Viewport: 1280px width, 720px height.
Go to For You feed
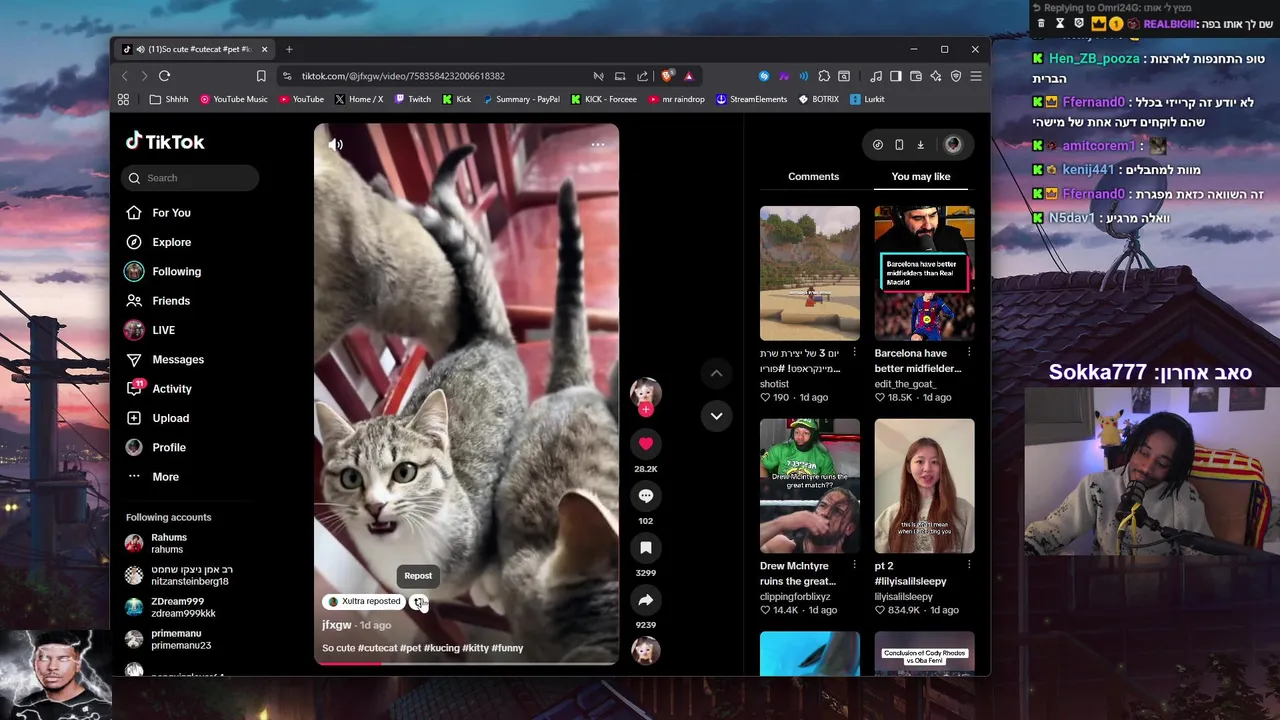[x=171, y=213]
